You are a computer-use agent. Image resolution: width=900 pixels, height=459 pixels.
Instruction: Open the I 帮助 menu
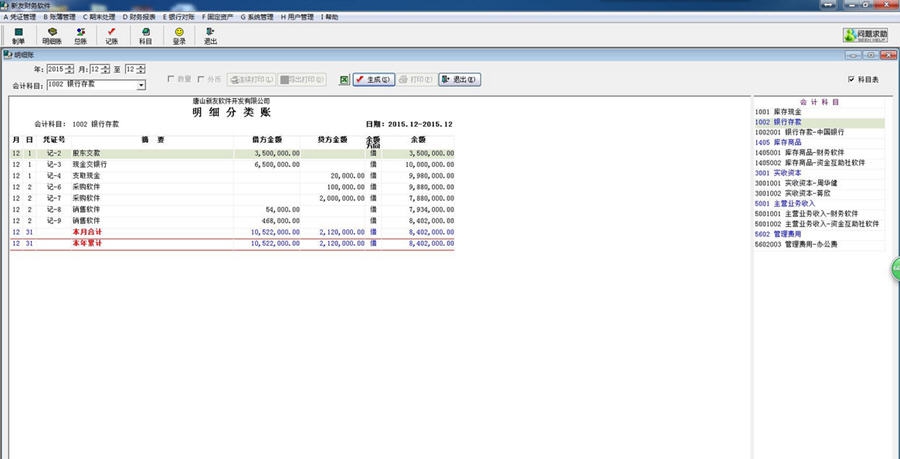click(329, 17)
